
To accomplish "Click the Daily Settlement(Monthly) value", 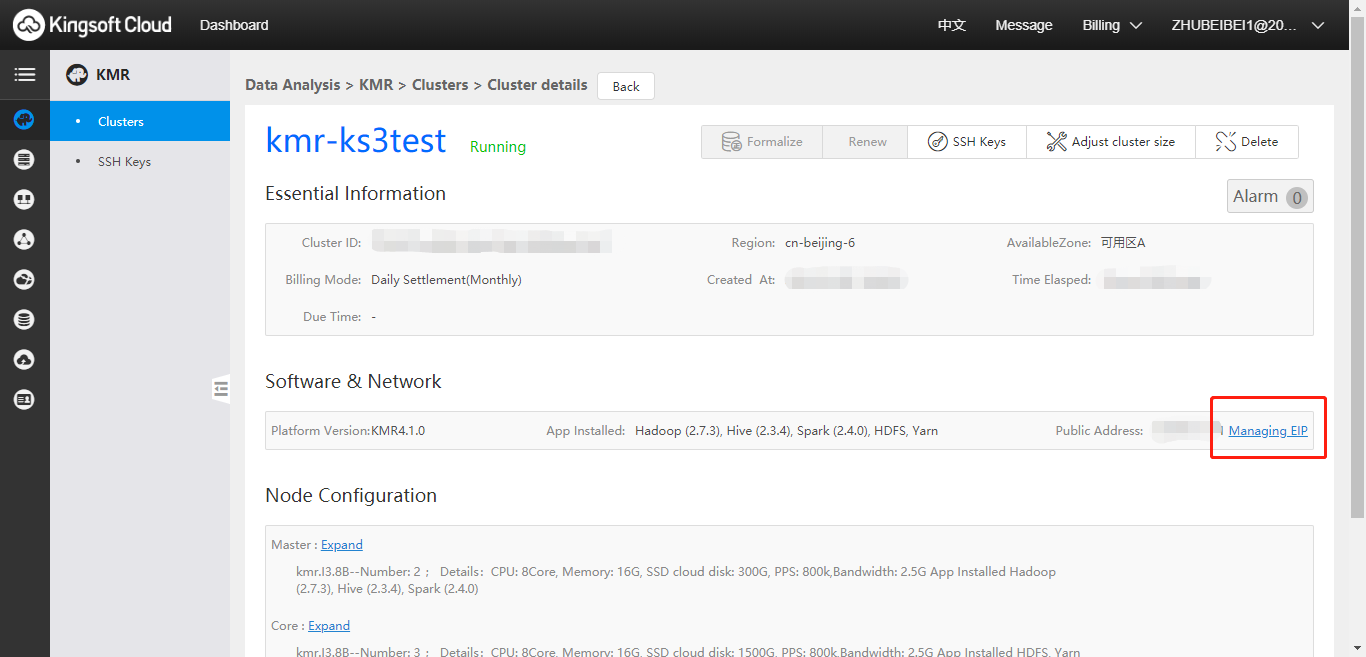I will click(446, 280).
